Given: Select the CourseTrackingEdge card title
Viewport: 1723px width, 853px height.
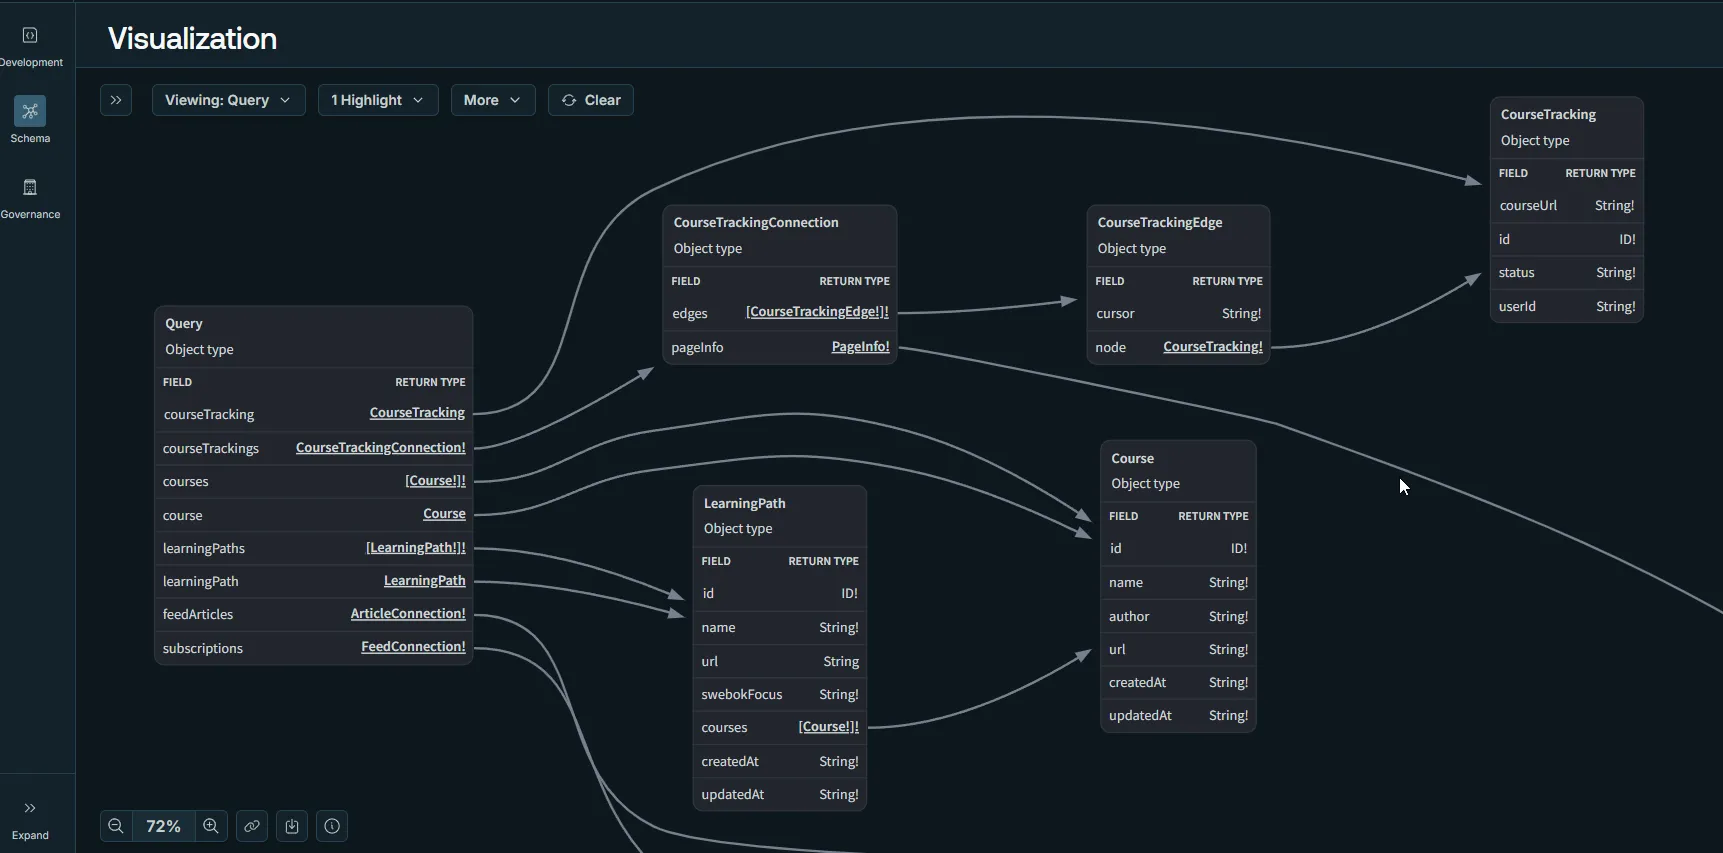Looking at the screenshot, I should [x=1160, y=223].
